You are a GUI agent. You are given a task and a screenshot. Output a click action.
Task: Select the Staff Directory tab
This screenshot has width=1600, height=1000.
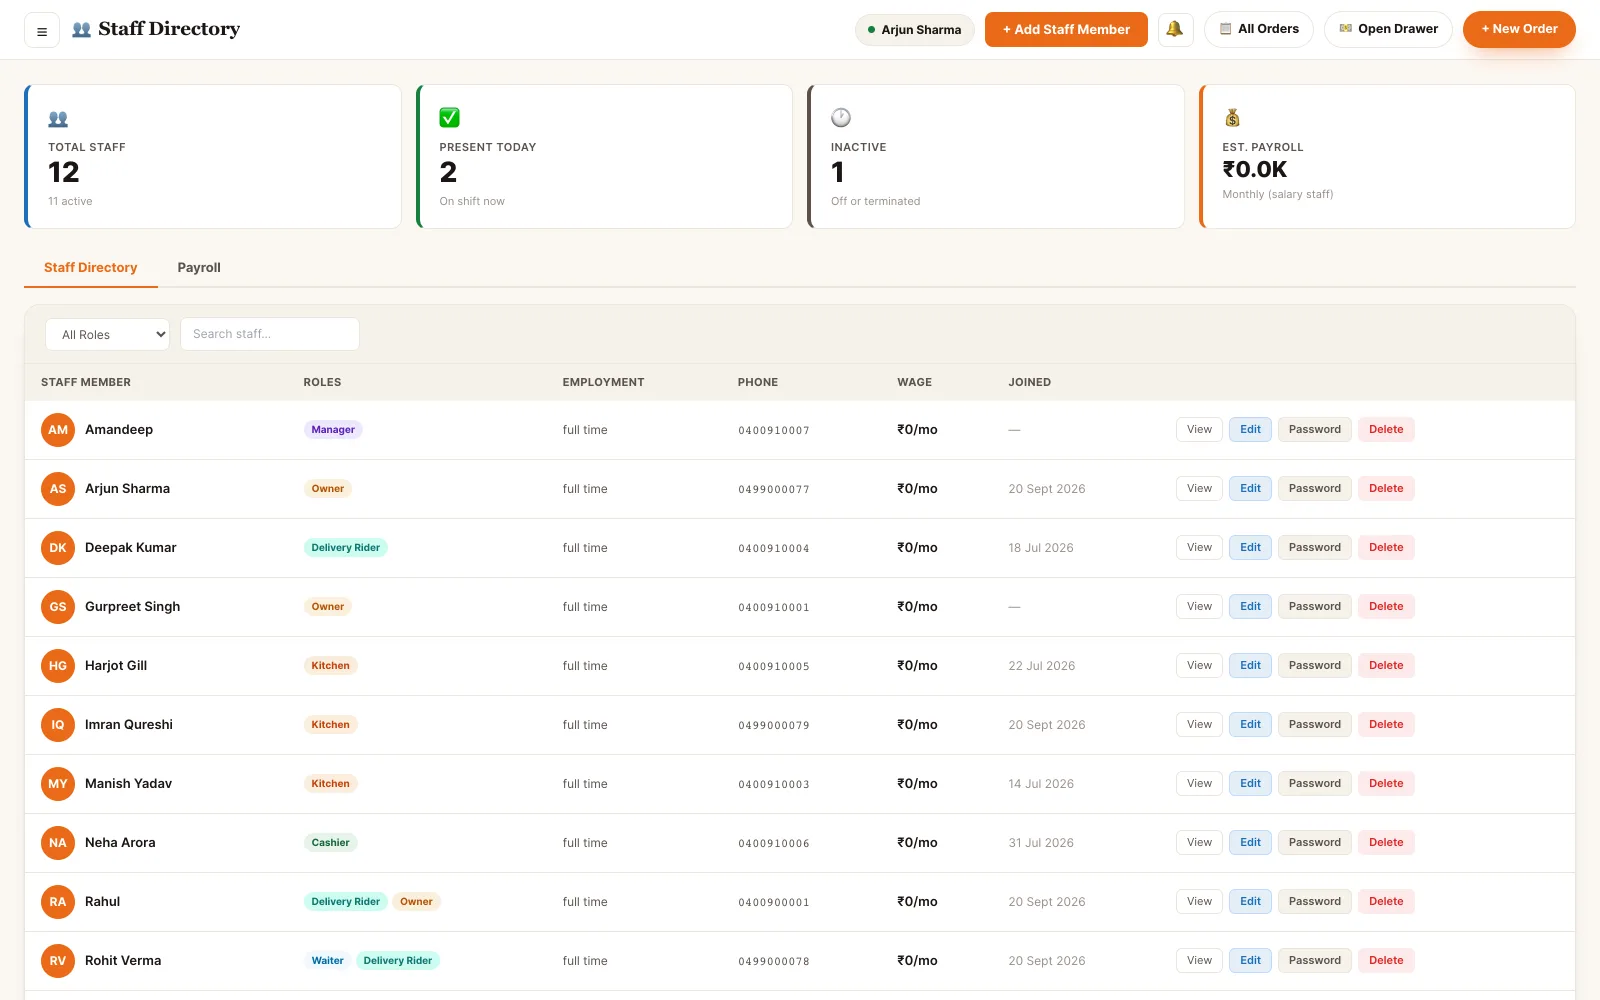tap(91, 267)
